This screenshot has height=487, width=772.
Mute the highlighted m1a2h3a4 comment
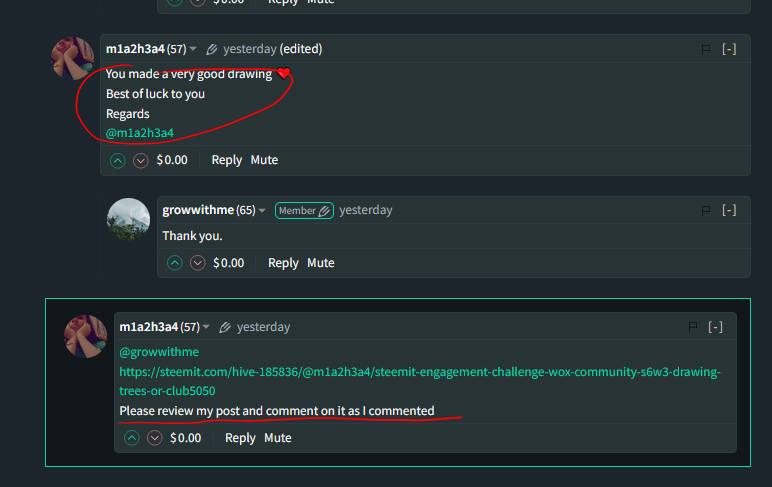click(278, 438)
